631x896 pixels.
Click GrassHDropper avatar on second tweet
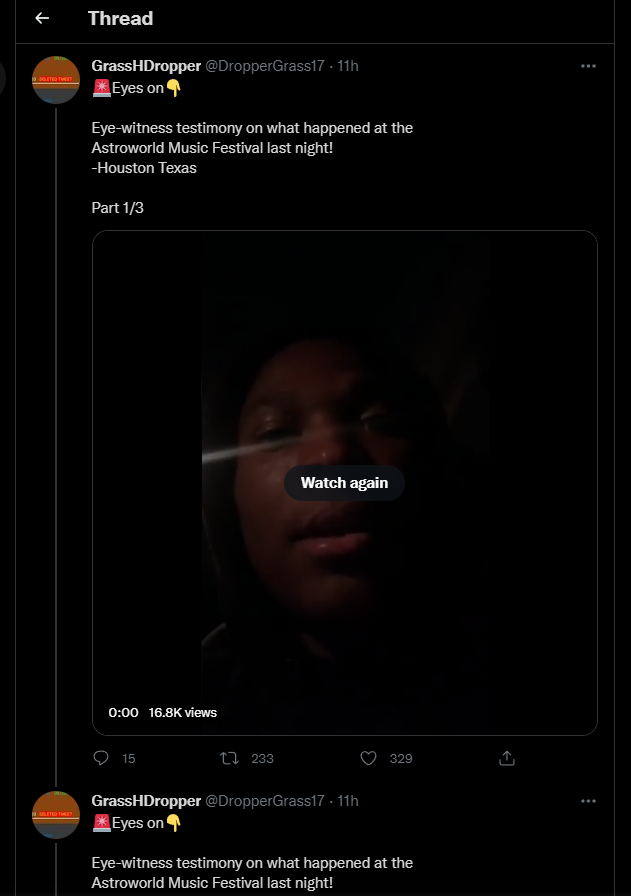pos(56,814)
